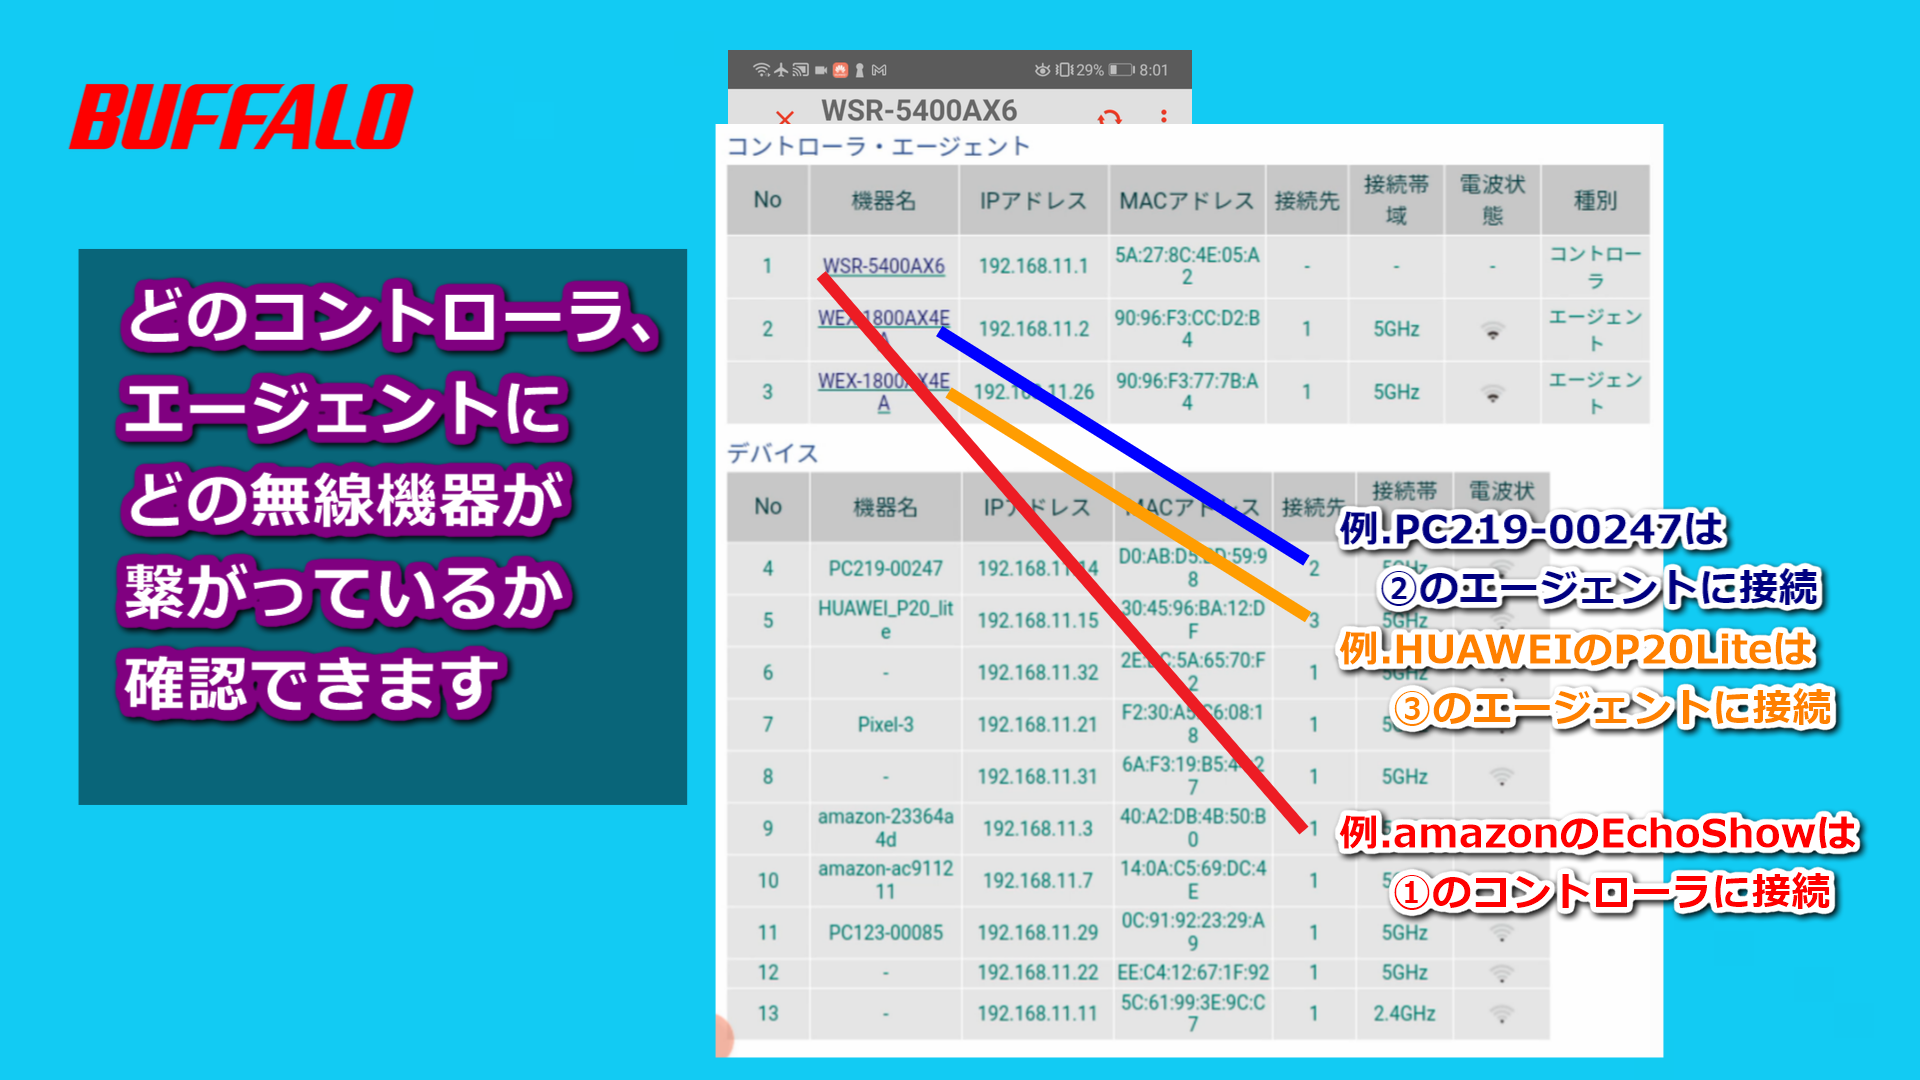The height and width of the screenshot is (1080, 1920).
Task: Click the IPアドレス header in controller table
Action: pyautogui.click(x=1033, y=201)
